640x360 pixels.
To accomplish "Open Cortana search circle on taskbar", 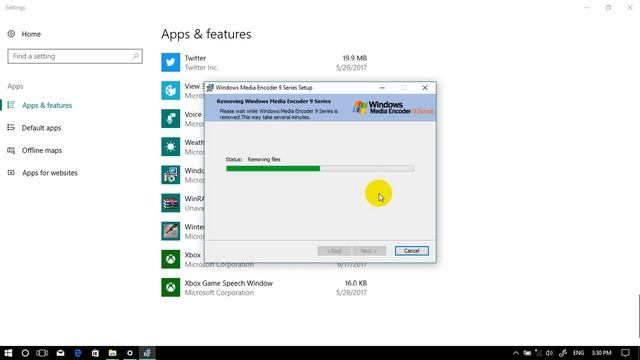I will coord(25,353).
